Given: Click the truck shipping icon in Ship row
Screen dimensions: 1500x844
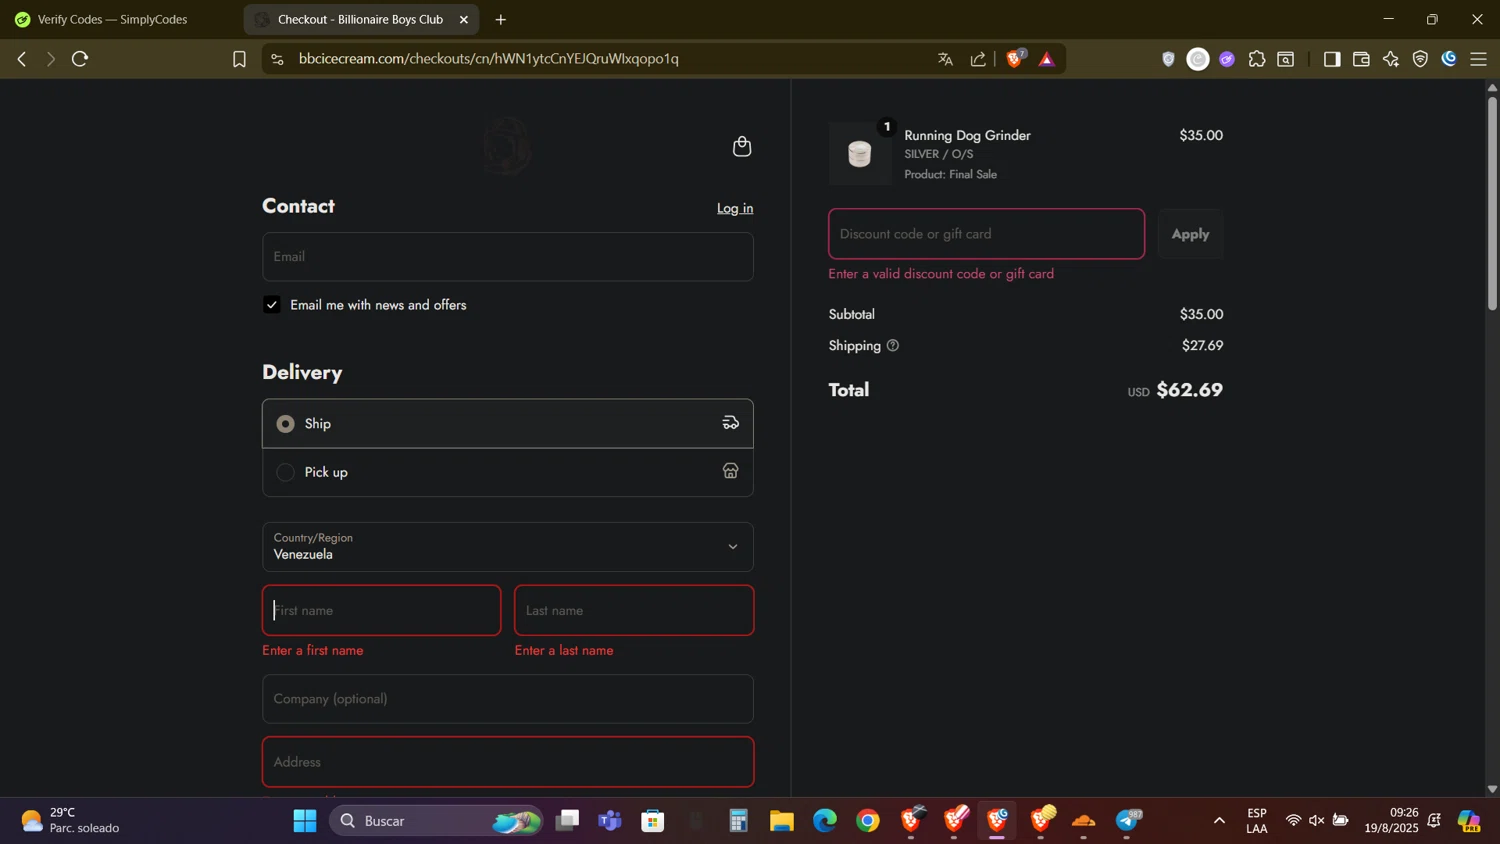Looking at the screenshot, I should (731, 423).
